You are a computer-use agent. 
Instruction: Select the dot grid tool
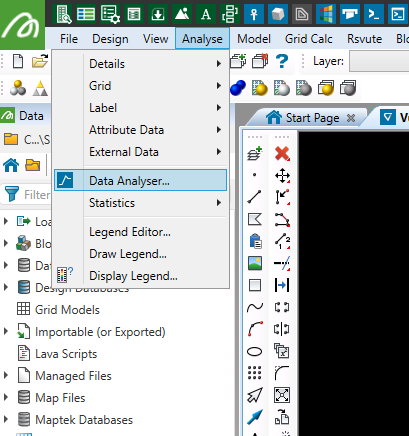255,373
